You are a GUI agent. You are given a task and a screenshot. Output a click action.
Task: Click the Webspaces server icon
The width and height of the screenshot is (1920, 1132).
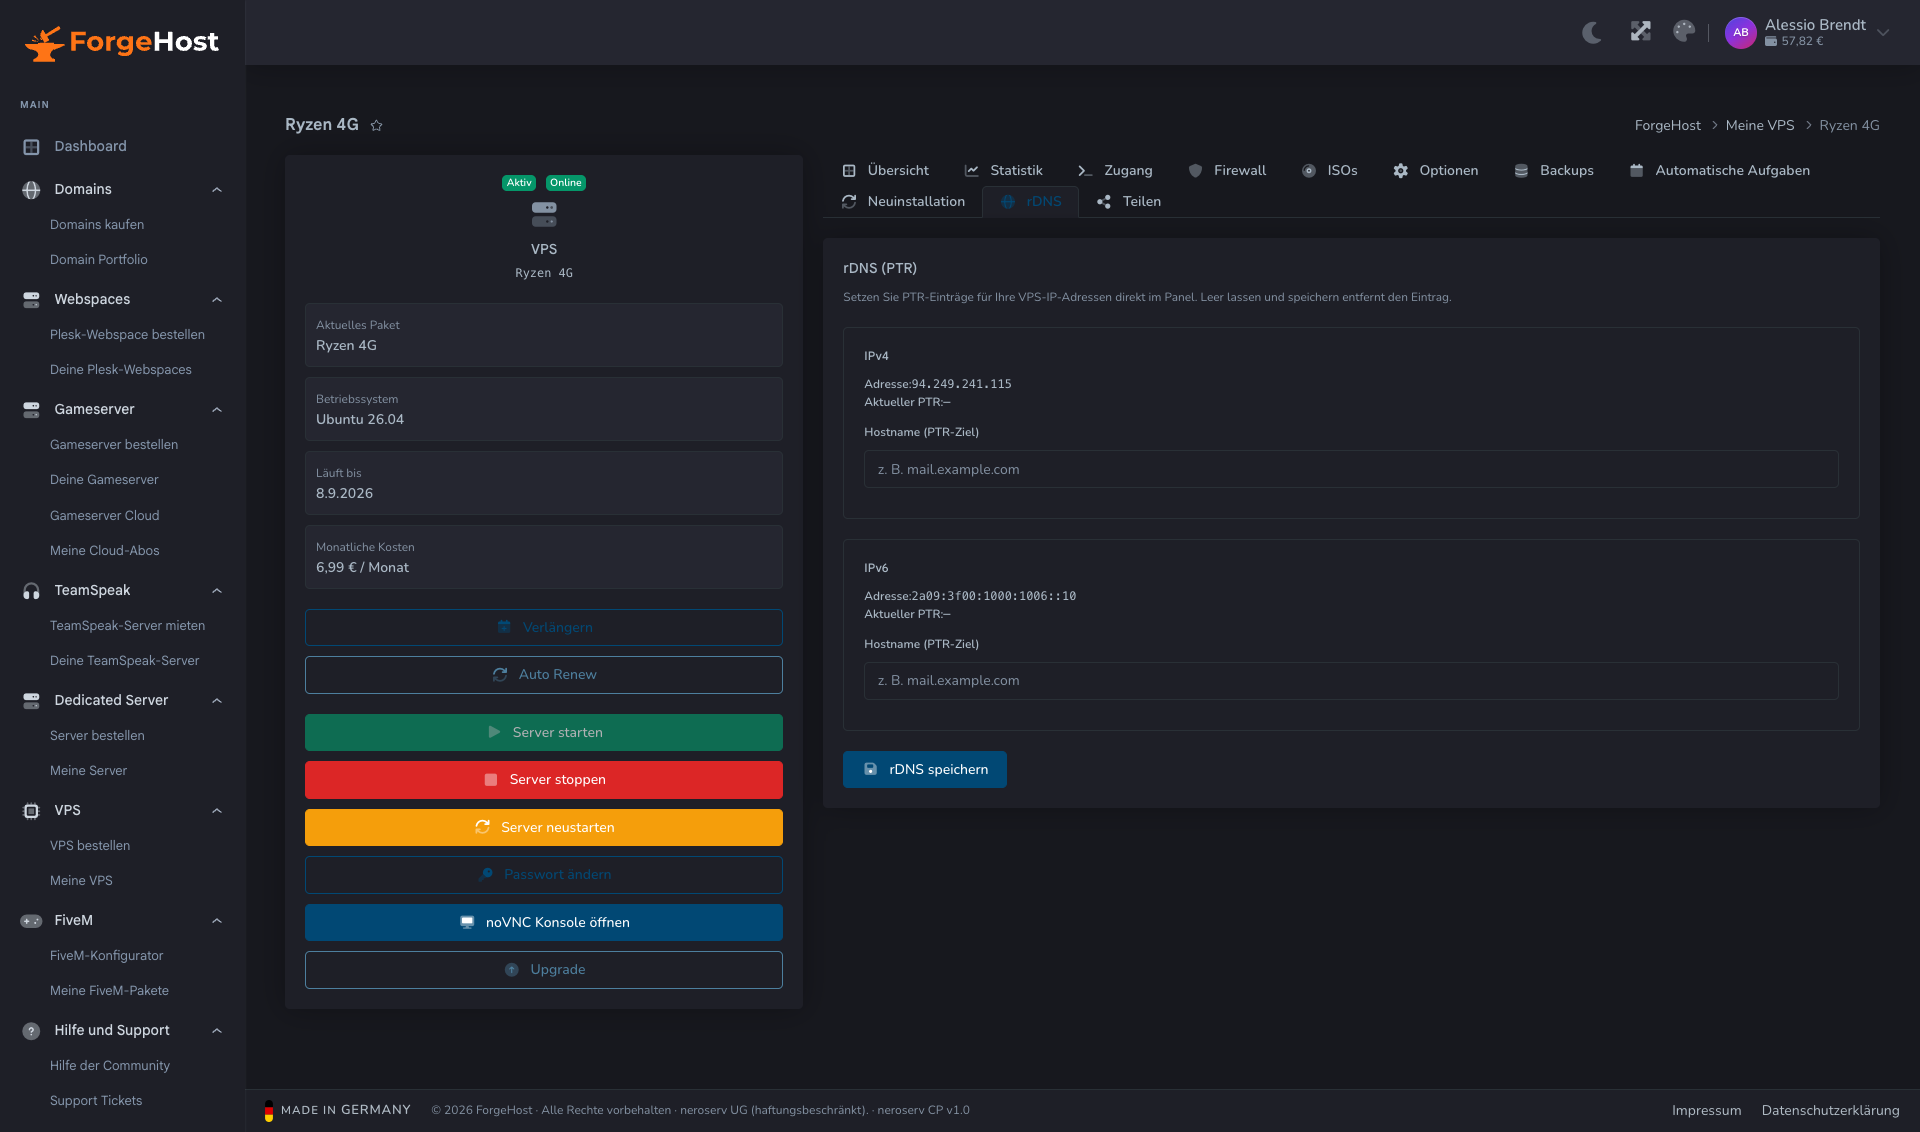pos(31,300)
